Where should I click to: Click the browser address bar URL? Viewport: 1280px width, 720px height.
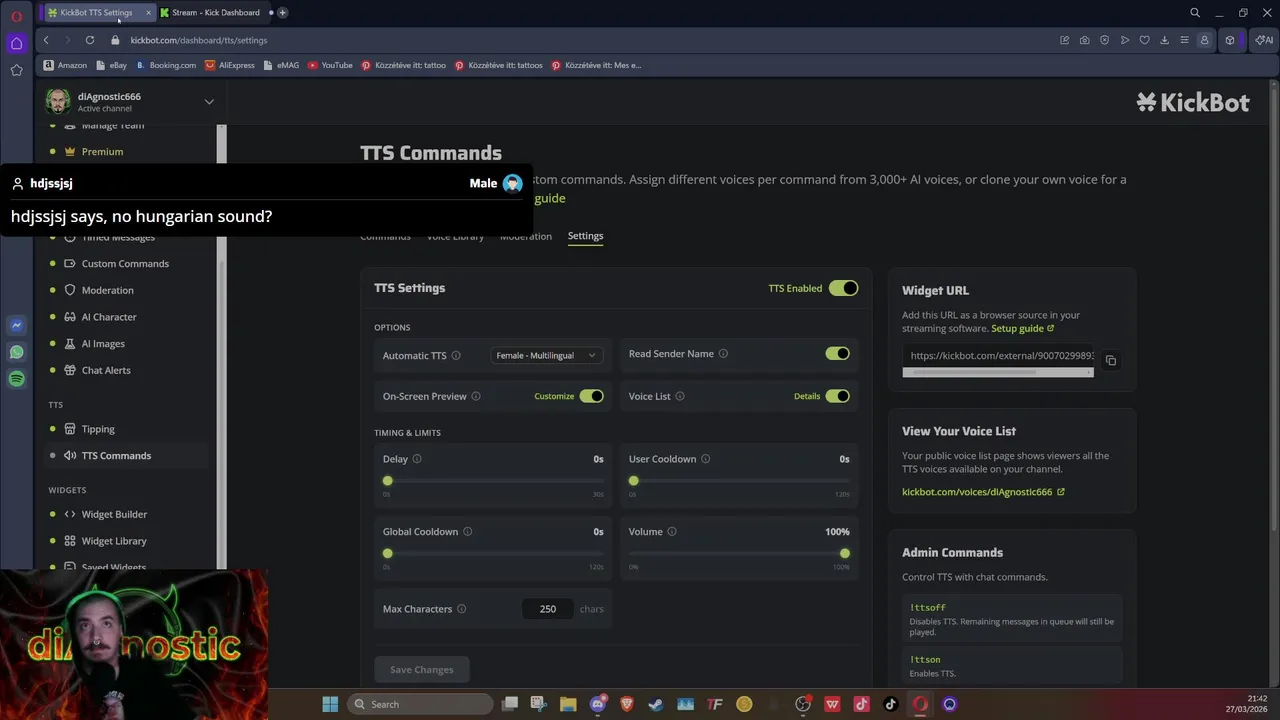pyautogui.click(x=199, y=40)
